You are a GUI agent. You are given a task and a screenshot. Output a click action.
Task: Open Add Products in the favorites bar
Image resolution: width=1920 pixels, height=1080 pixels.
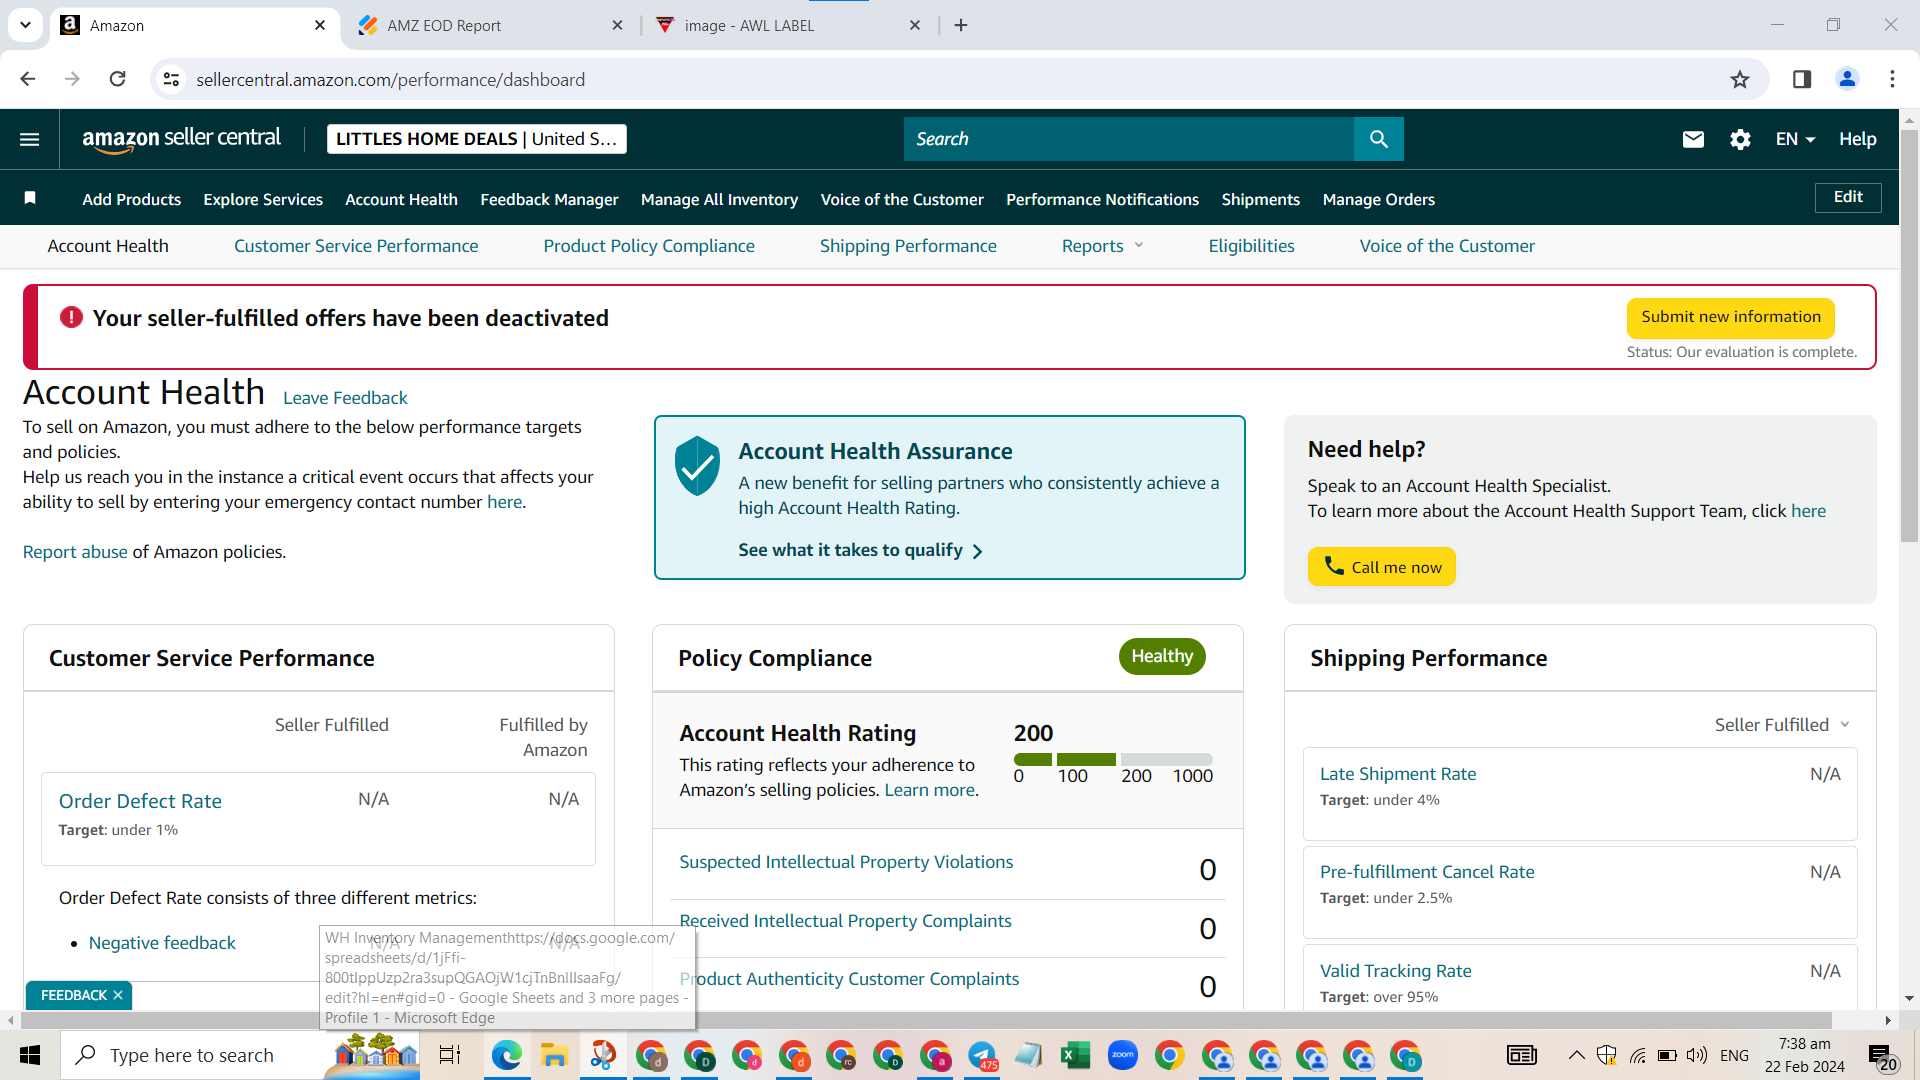(132, 199)
